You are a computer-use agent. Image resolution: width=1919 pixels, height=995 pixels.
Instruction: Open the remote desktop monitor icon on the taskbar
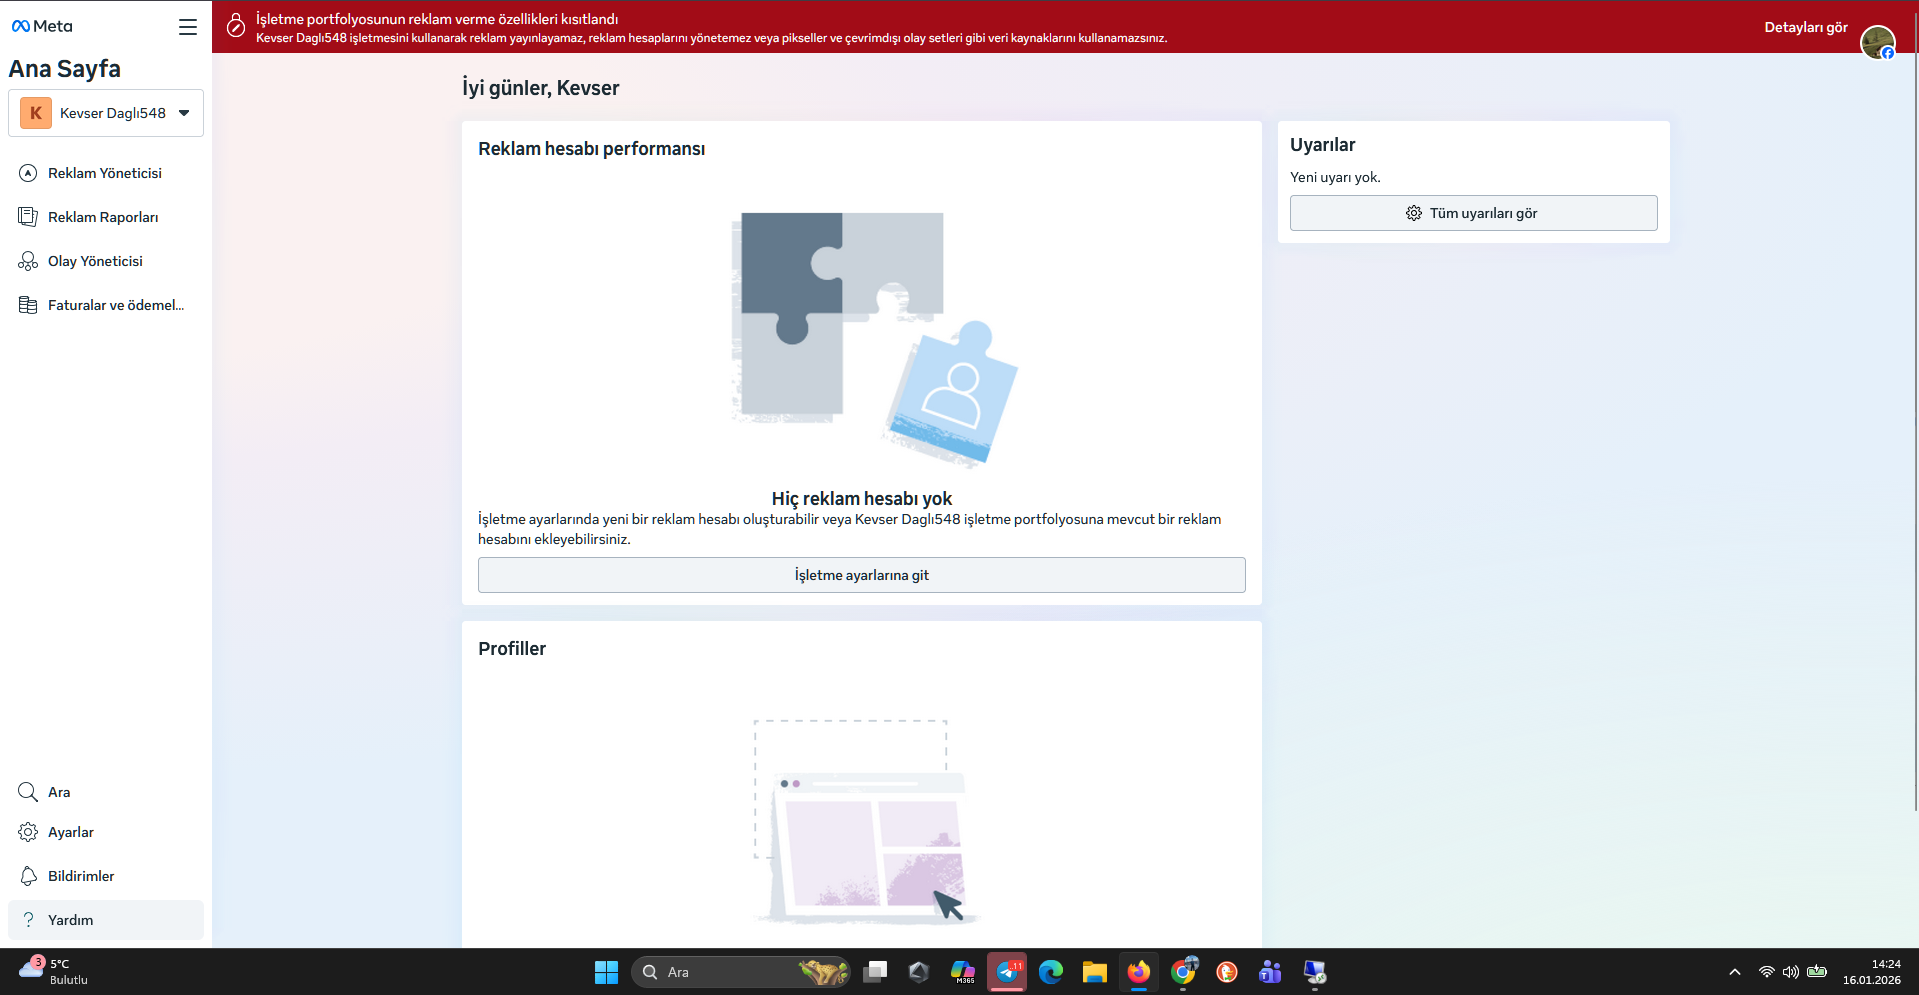click(x=1315, y=972)
